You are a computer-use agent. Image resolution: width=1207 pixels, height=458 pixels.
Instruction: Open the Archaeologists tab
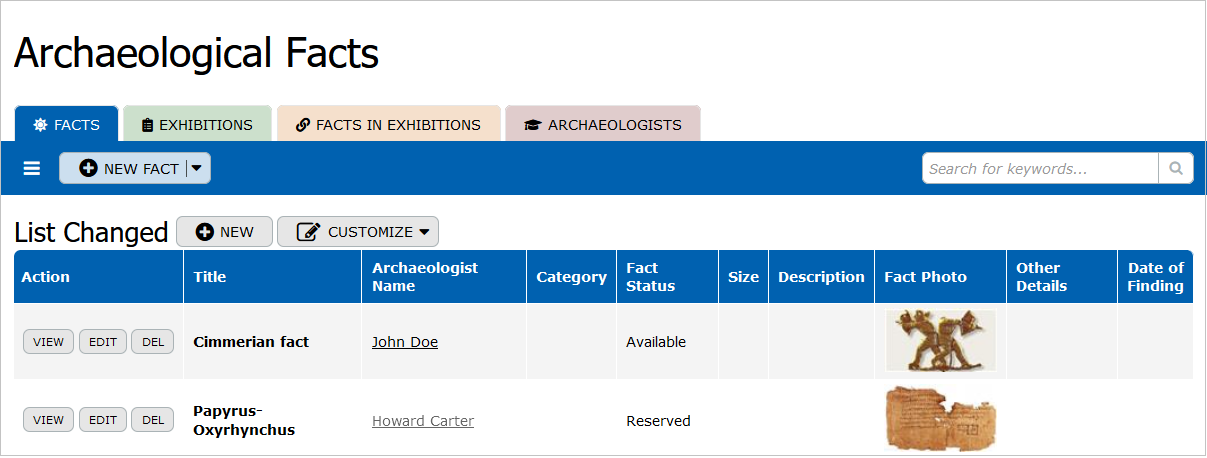(603, 125)
